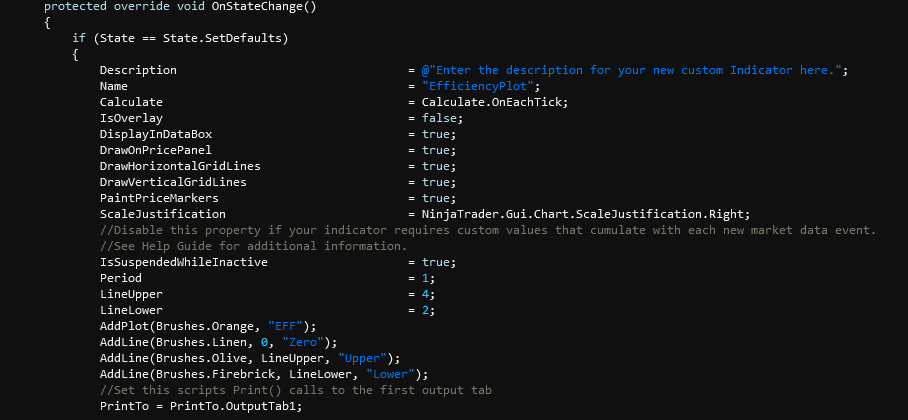Click the LineLower value 2
The image size is (908, 420).
coord(425,310)
